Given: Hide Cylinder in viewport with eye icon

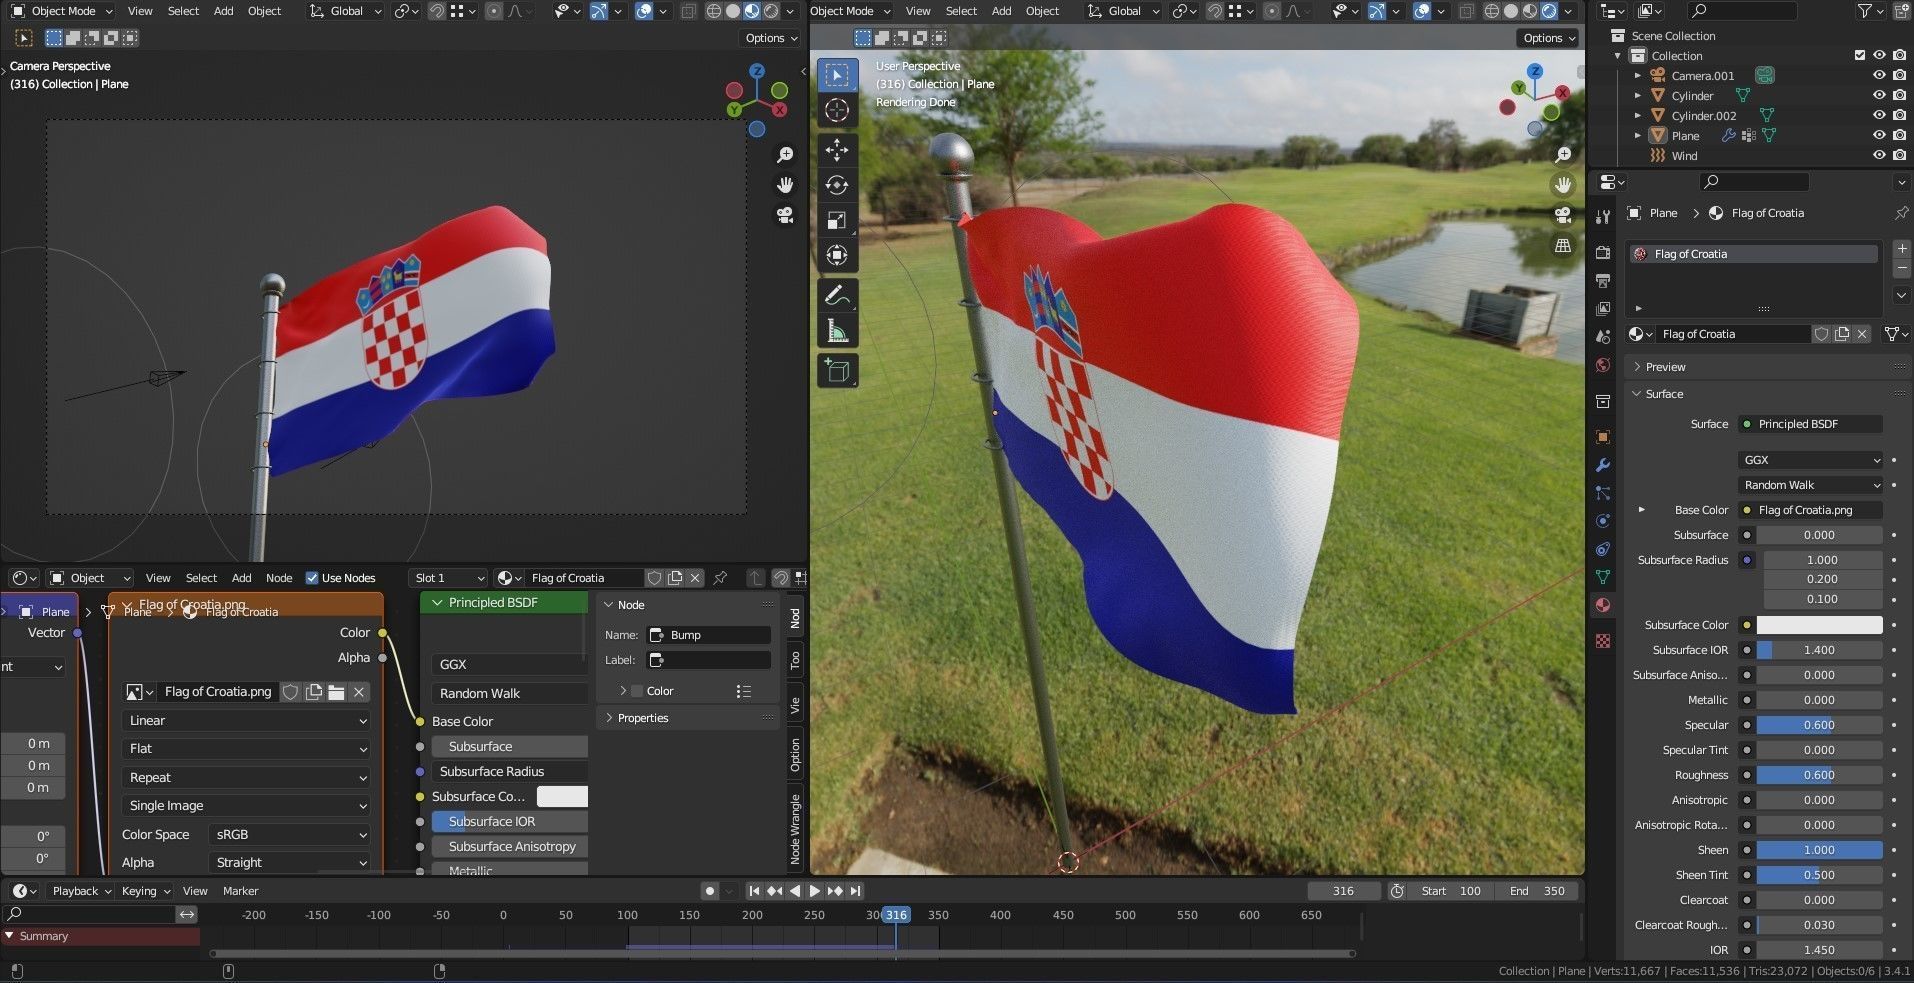Looking at the screenshot, I should click(1879, 96).
